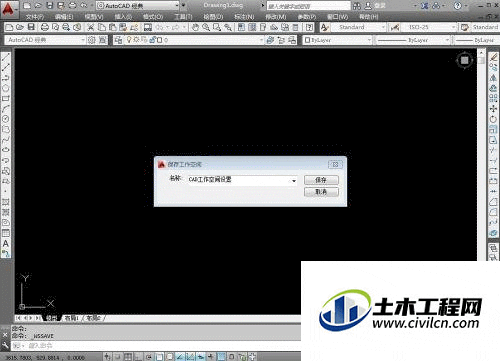Image resolution: width=500 pixels, height=361 pixels.
Task: Select the Erase tool in Modify toolbar
Action: click(x=493, y=57)
